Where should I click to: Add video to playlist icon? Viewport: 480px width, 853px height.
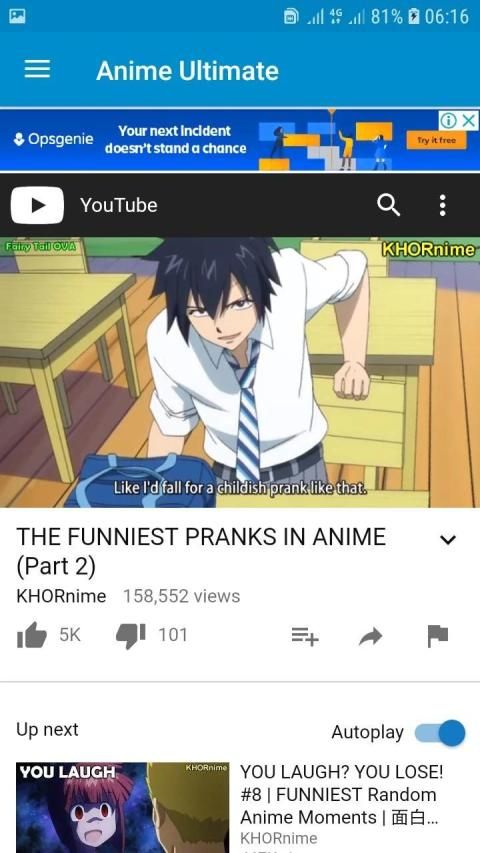(x=305, y=635)
